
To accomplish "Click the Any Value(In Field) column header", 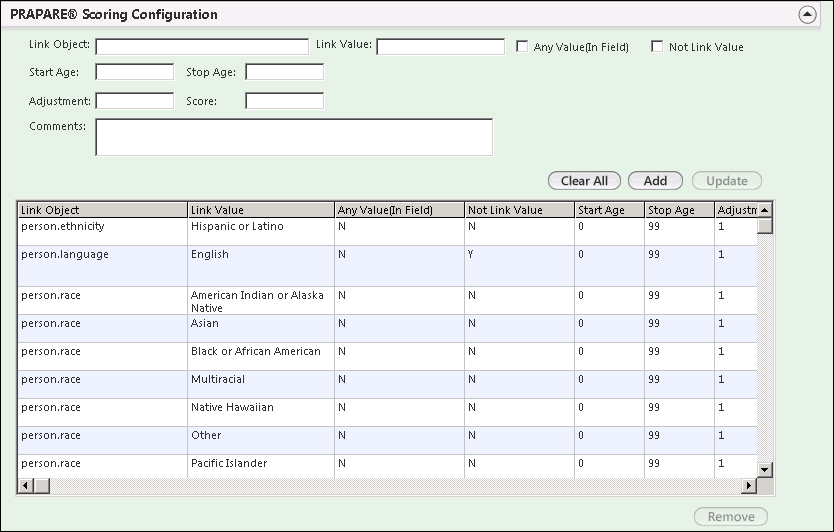I will [x=399, y=210].
